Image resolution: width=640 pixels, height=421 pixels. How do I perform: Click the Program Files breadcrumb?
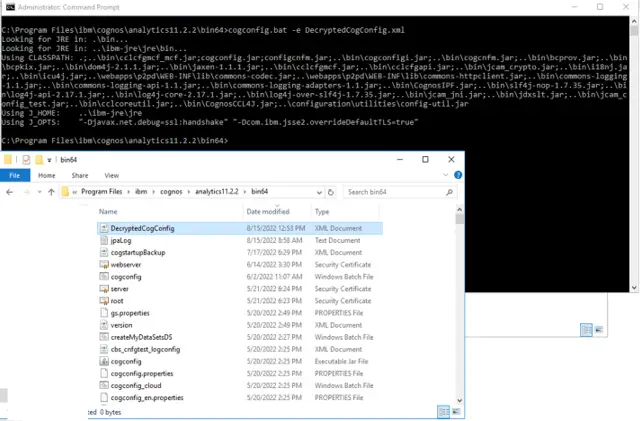[101, 192]
